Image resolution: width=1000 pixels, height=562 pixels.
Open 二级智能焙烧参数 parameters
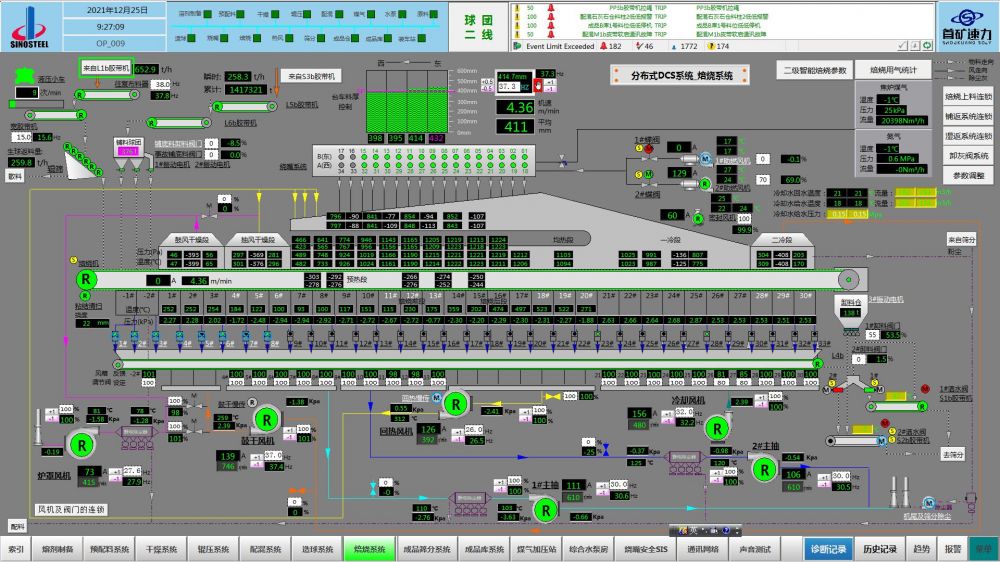point(815,70)
